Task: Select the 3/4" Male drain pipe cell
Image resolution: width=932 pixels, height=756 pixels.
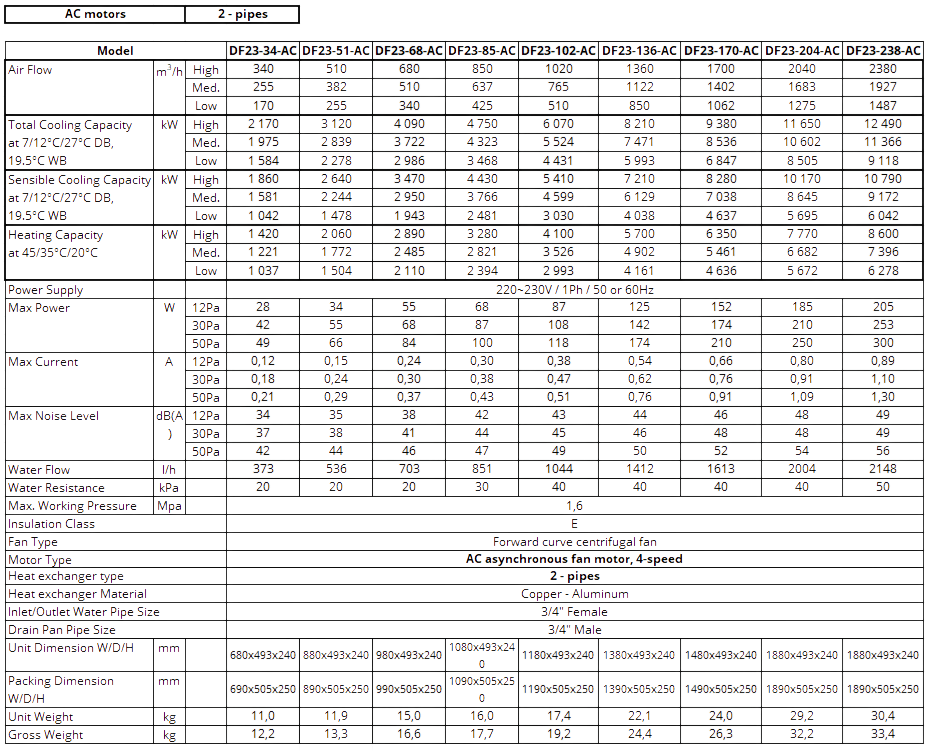Action: click(x=574, y=630)
